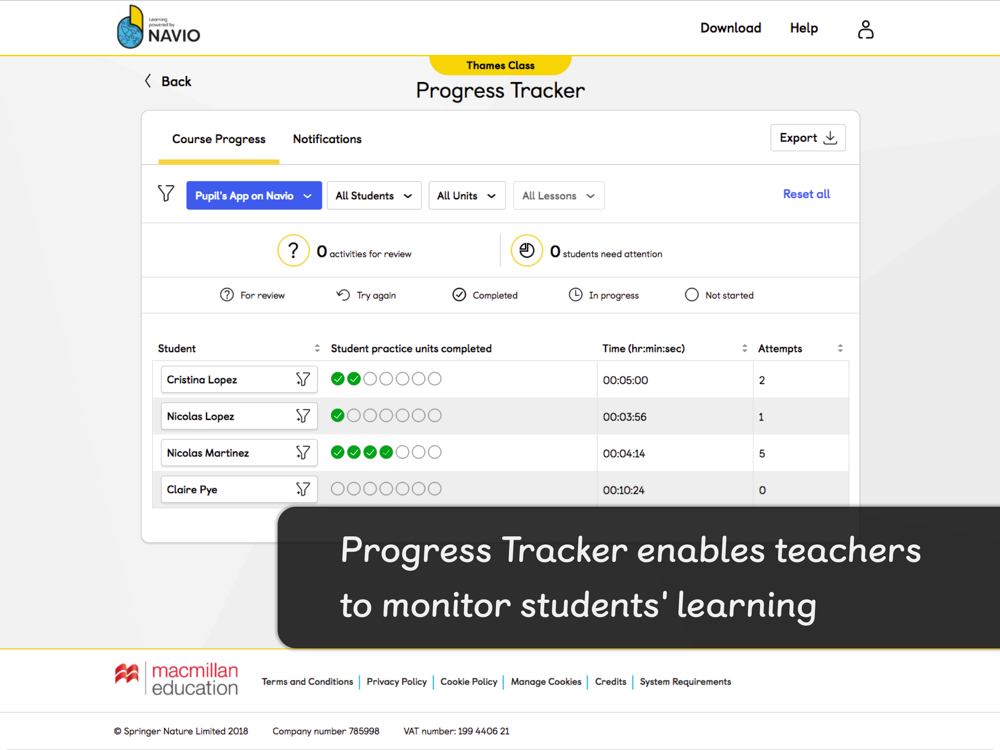
Task: Open the All Units dropdown
Action: [x=466, y=196]
